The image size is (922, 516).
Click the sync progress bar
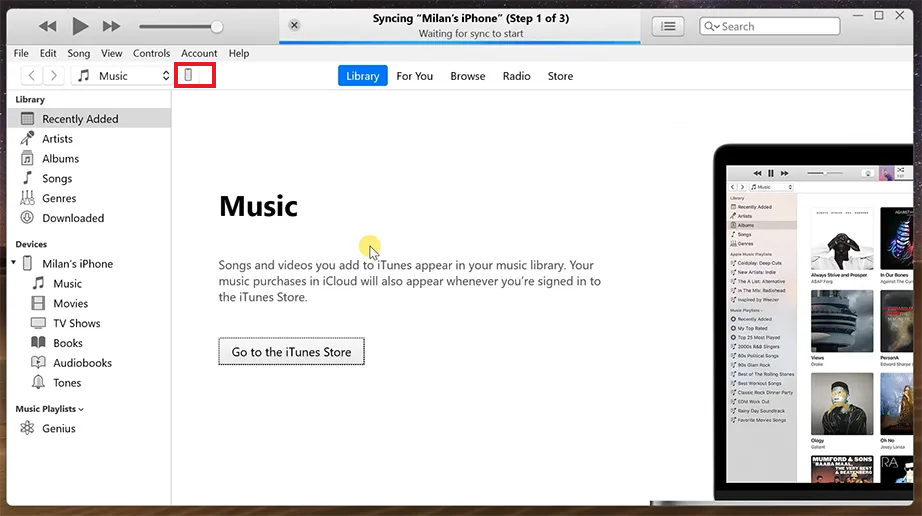(x=460, y=42)
